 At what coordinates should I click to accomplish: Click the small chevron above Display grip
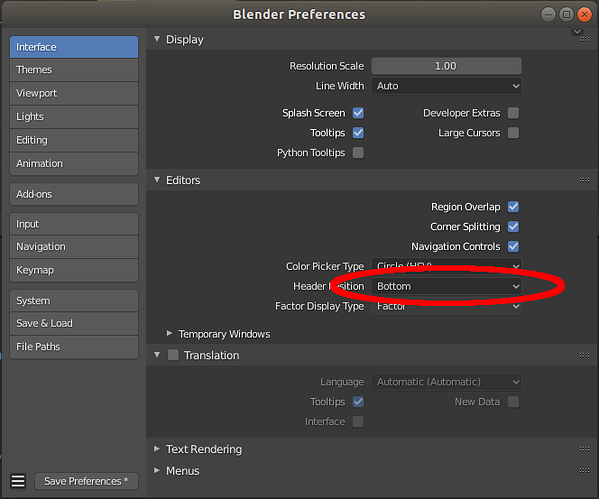pos(577,31)
